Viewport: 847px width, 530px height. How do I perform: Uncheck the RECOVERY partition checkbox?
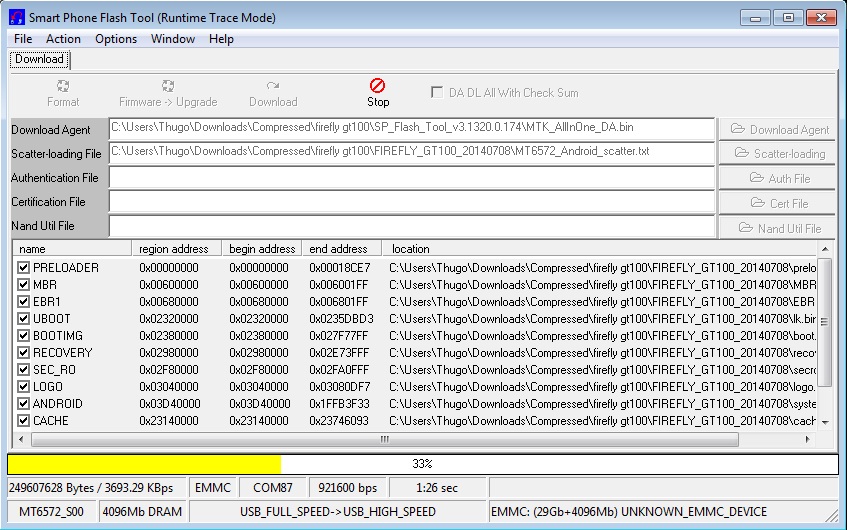(23, 353)
